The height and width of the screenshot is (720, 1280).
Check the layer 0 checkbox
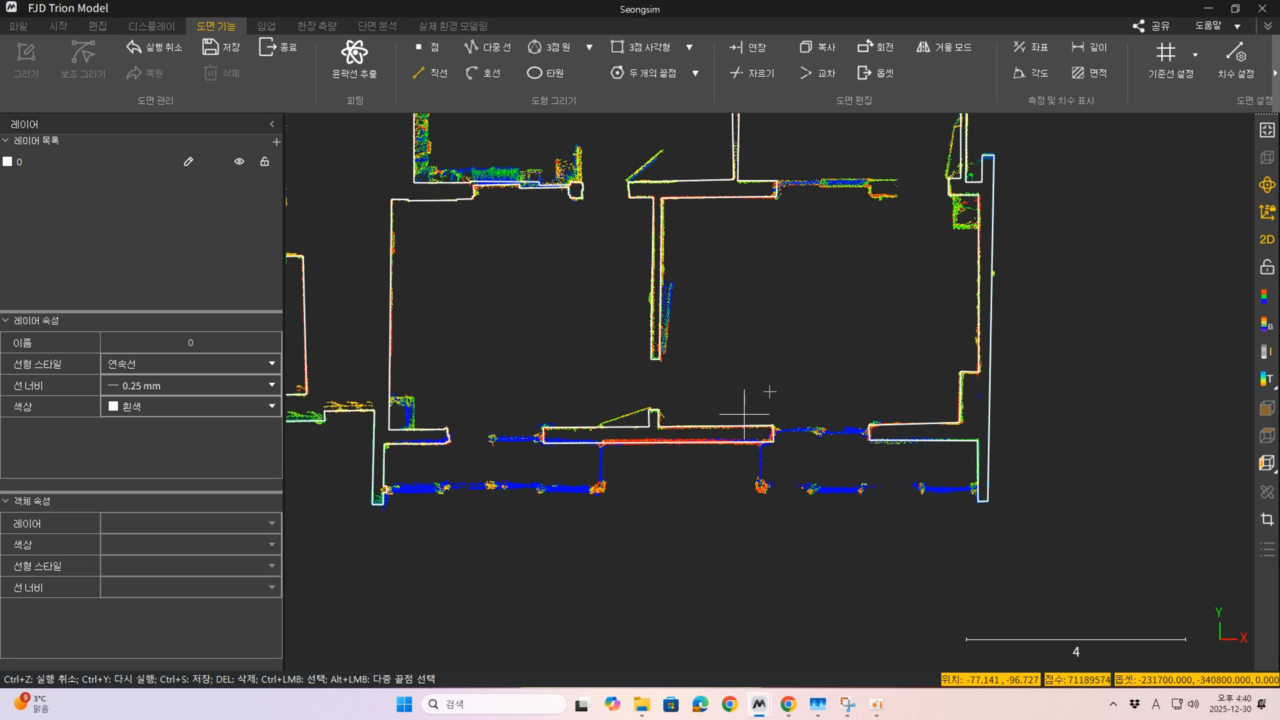click(x=8, y=161)
